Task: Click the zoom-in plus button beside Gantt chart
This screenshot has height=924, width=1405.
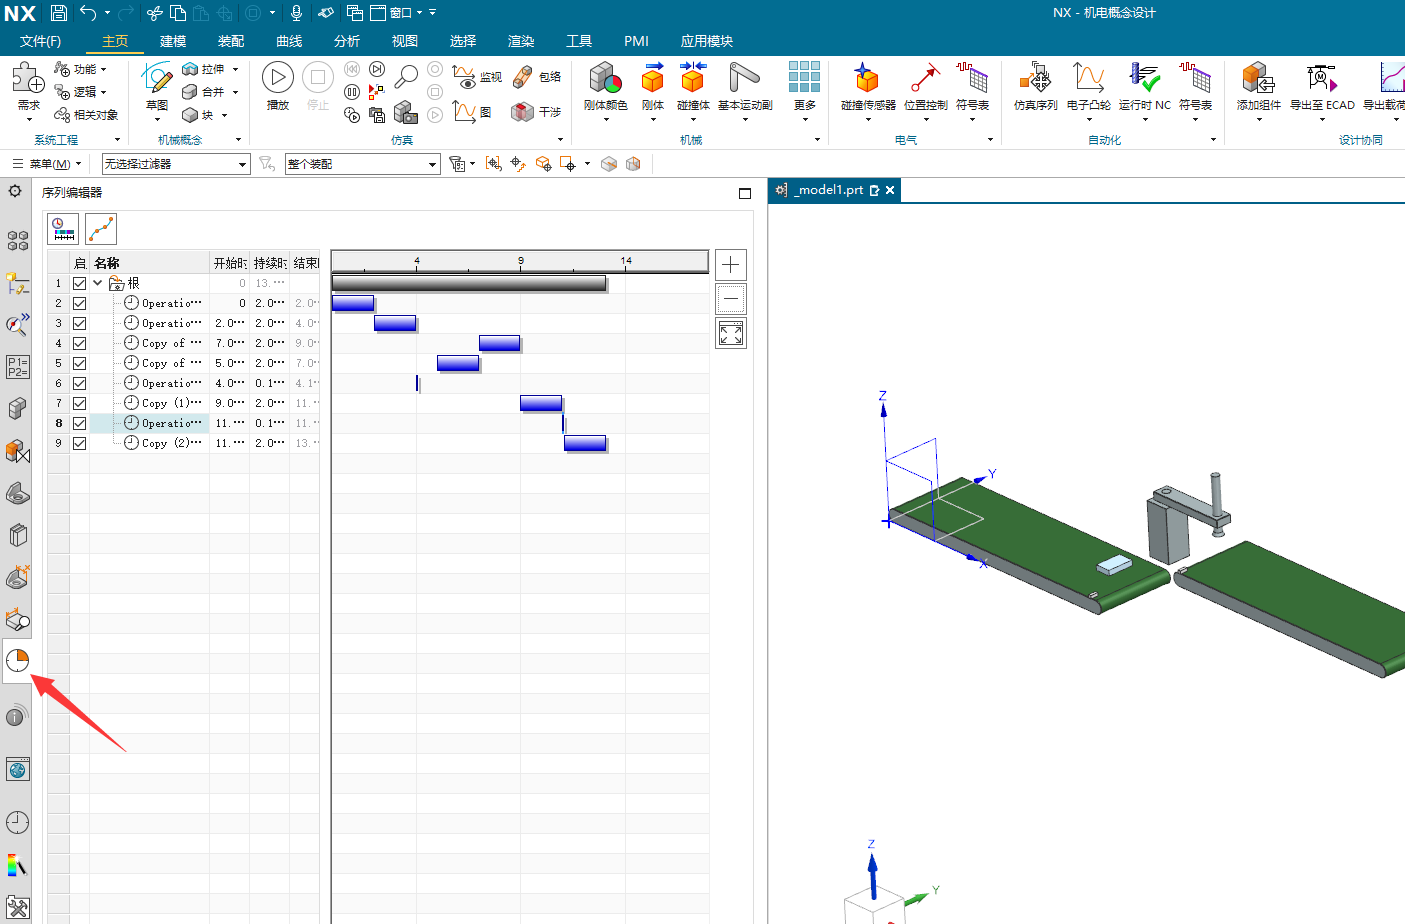Action: (x=731, y=265)
